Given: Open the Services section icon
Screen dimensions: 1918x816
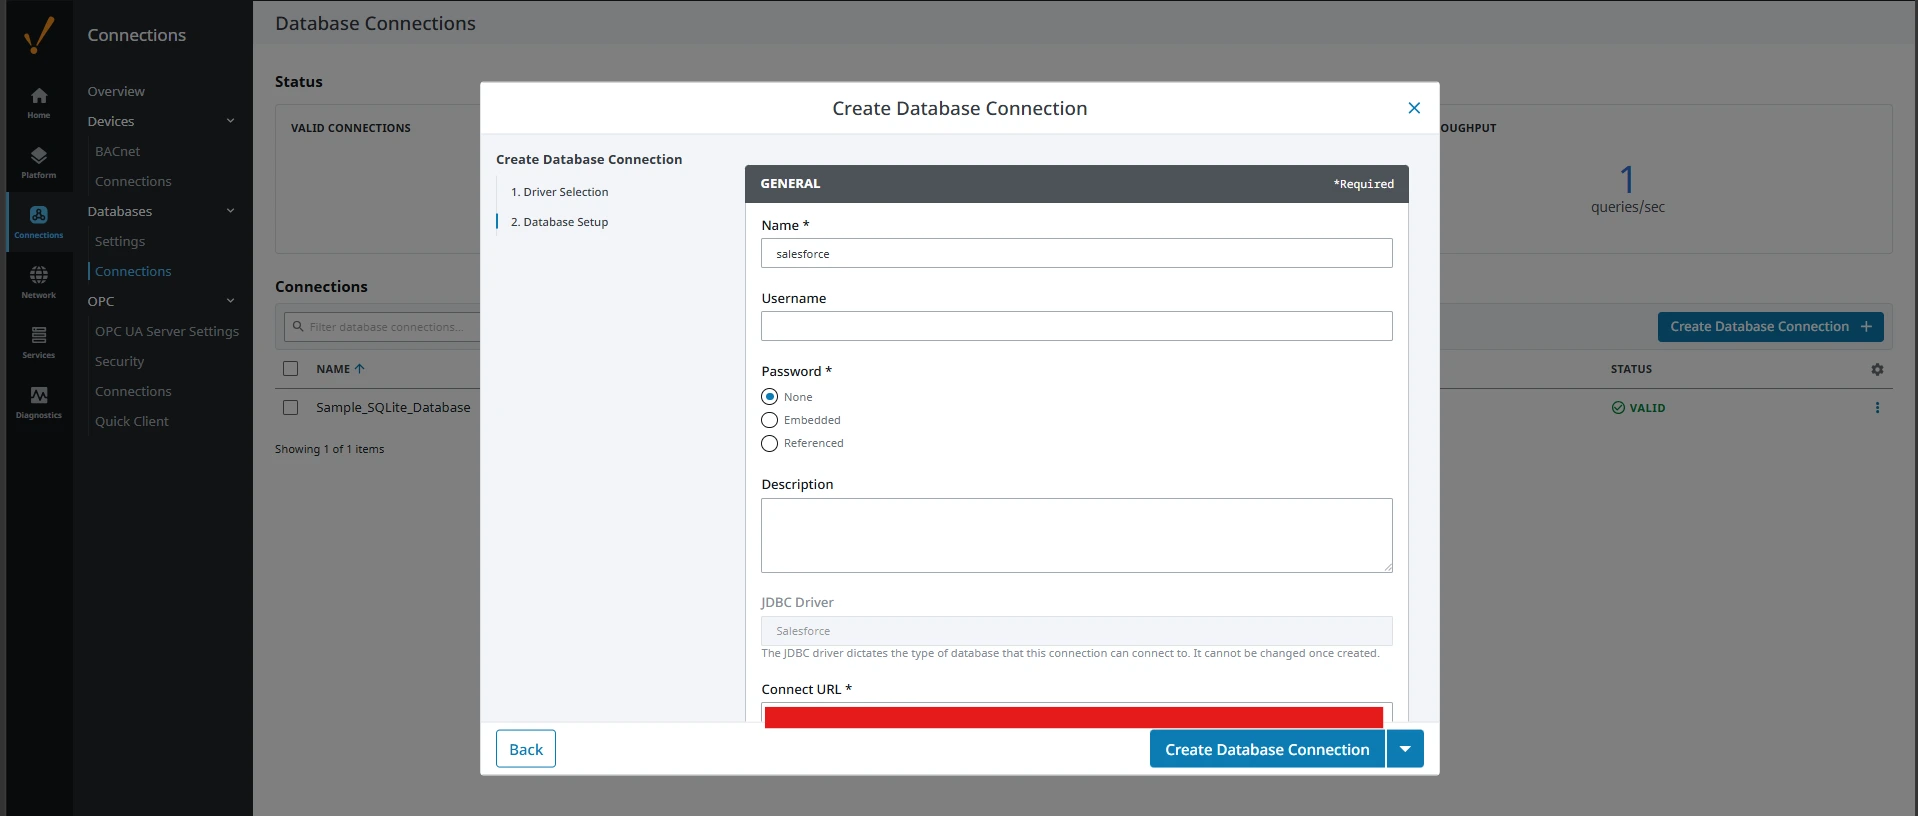Looking at the screenshot, I should point(39,342).
